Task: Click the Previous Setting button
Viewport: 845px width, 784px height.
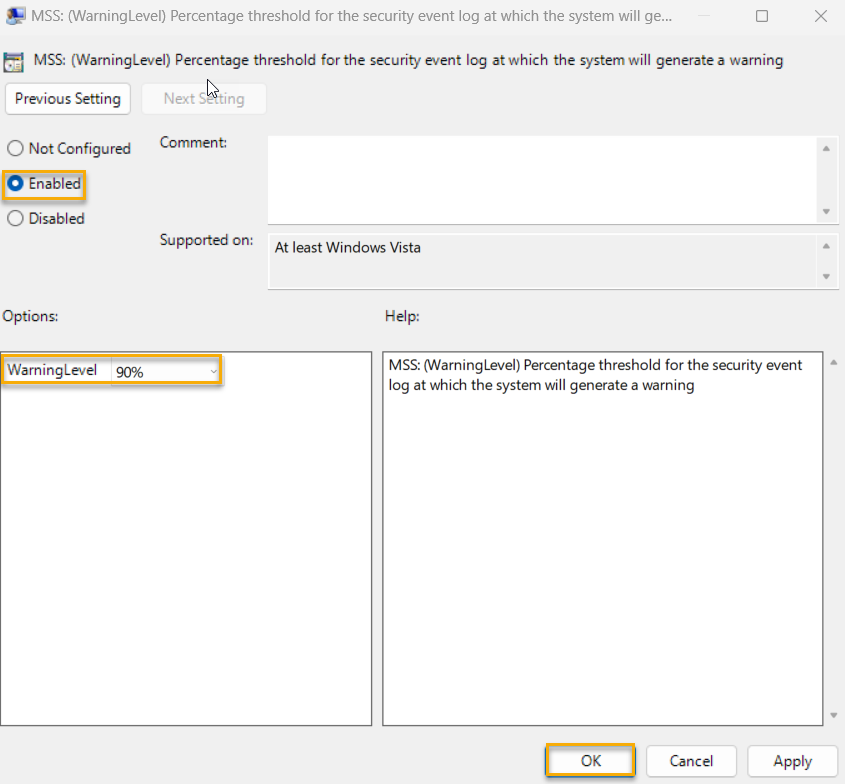Action: (67, 99)
